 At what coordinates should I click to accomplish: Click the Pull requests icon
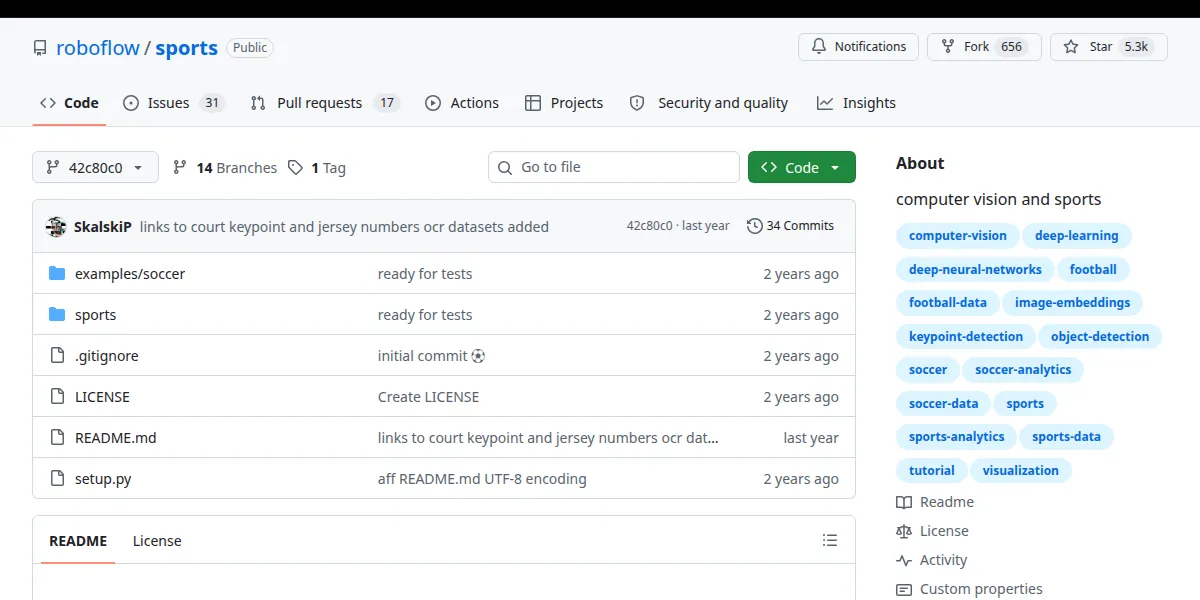[258, 103]
